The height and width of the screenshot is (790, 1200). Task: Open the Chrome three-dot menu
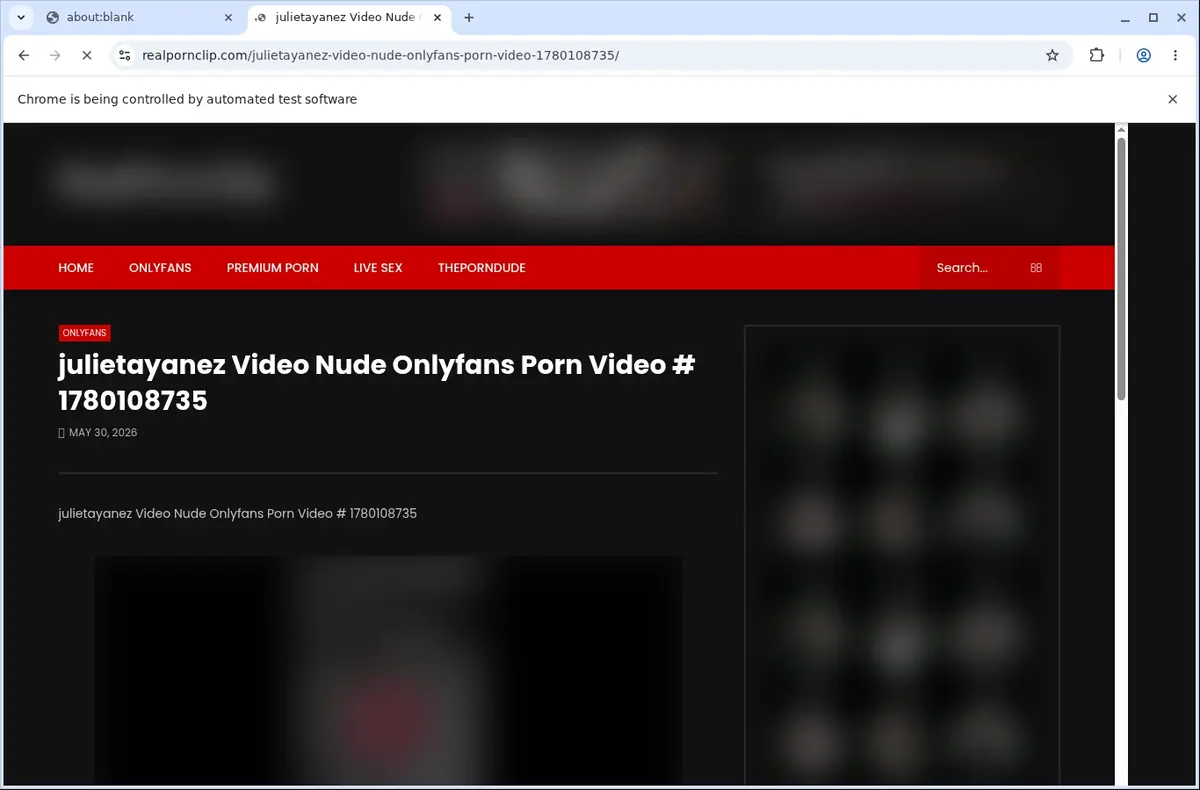coord(1174,56)
